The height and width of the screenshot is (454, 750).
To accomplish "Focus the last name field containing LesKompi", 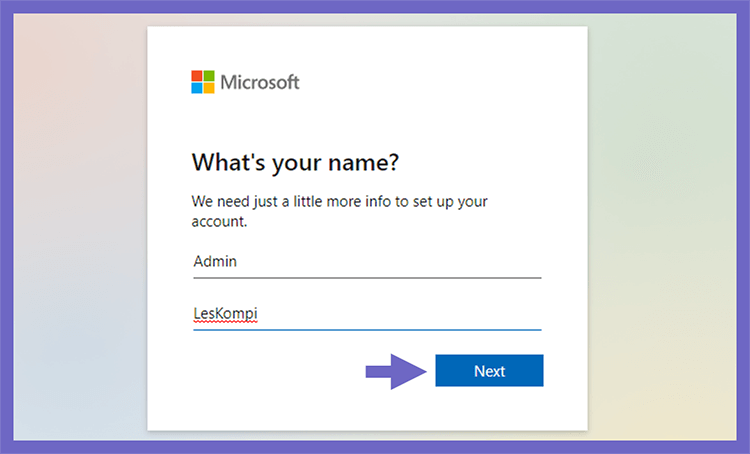I will [x=367, y=314].
